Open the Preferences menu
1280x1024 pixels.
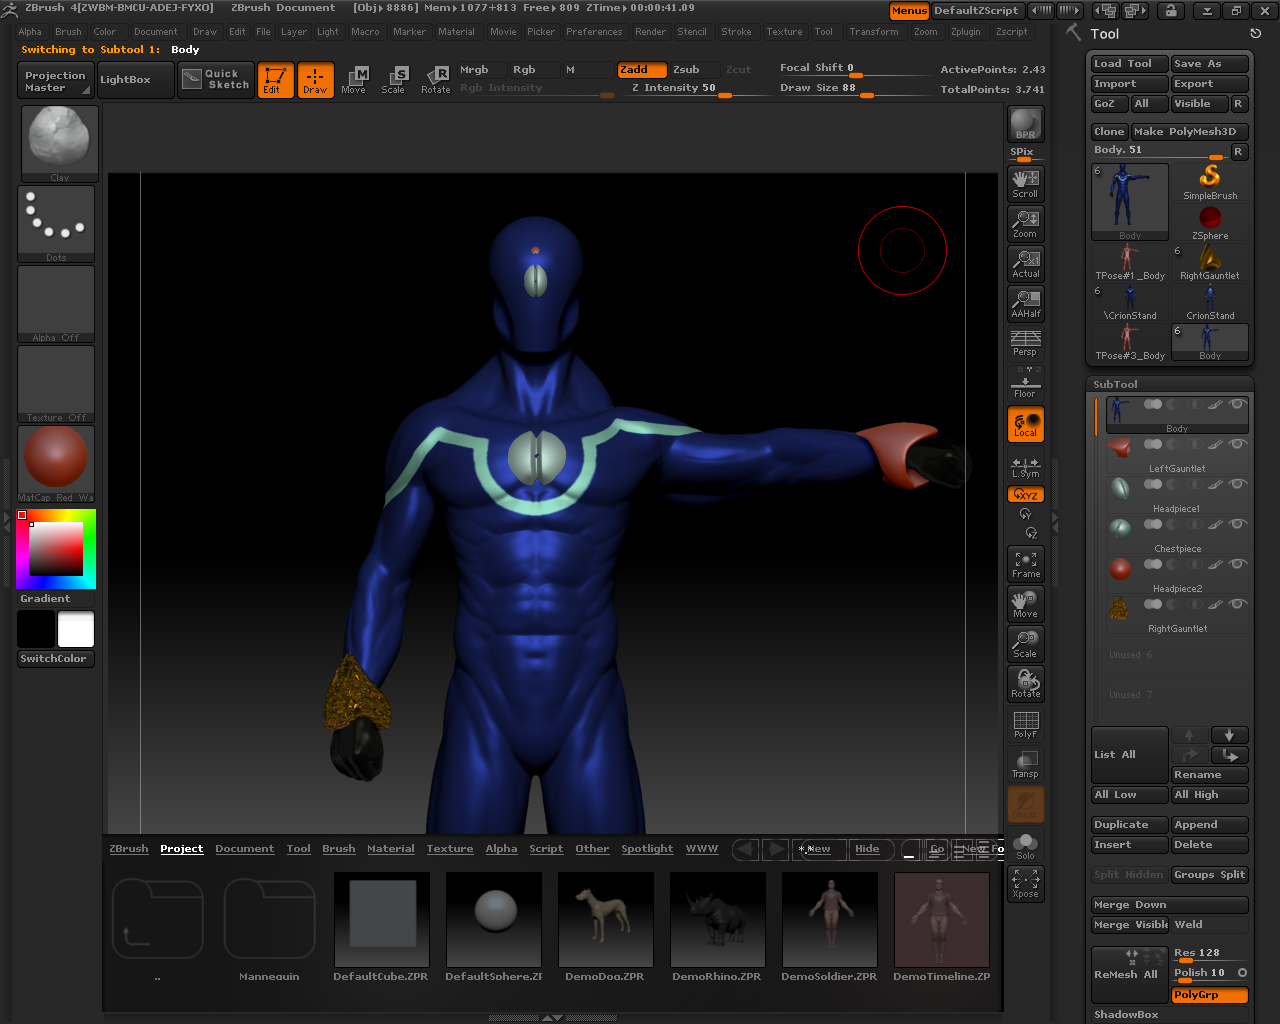[x=594, y=31]
